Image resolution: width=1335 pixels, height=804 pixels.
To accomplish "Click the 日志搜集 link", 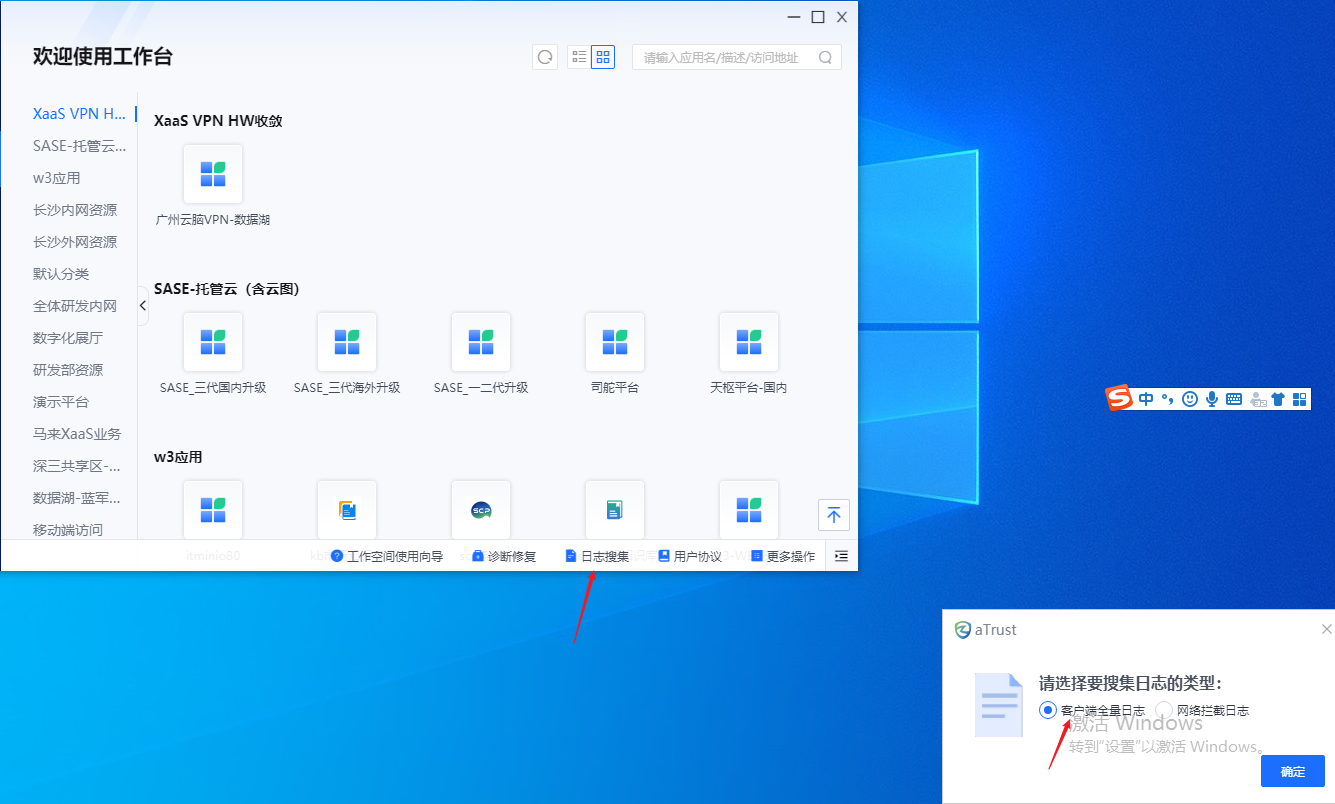I will pyautogui.click(x=597, y=556).
